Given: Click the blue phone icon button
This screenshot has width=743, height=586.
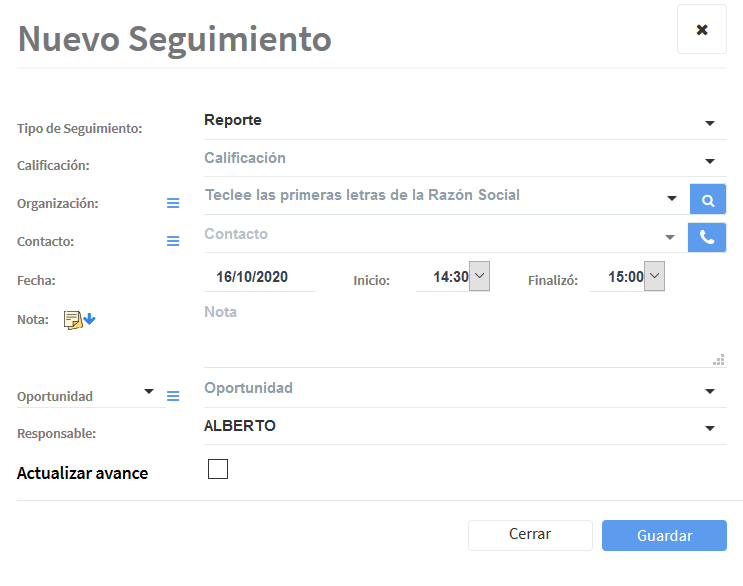Looking at the screenshot, I should tap(707, 237).
